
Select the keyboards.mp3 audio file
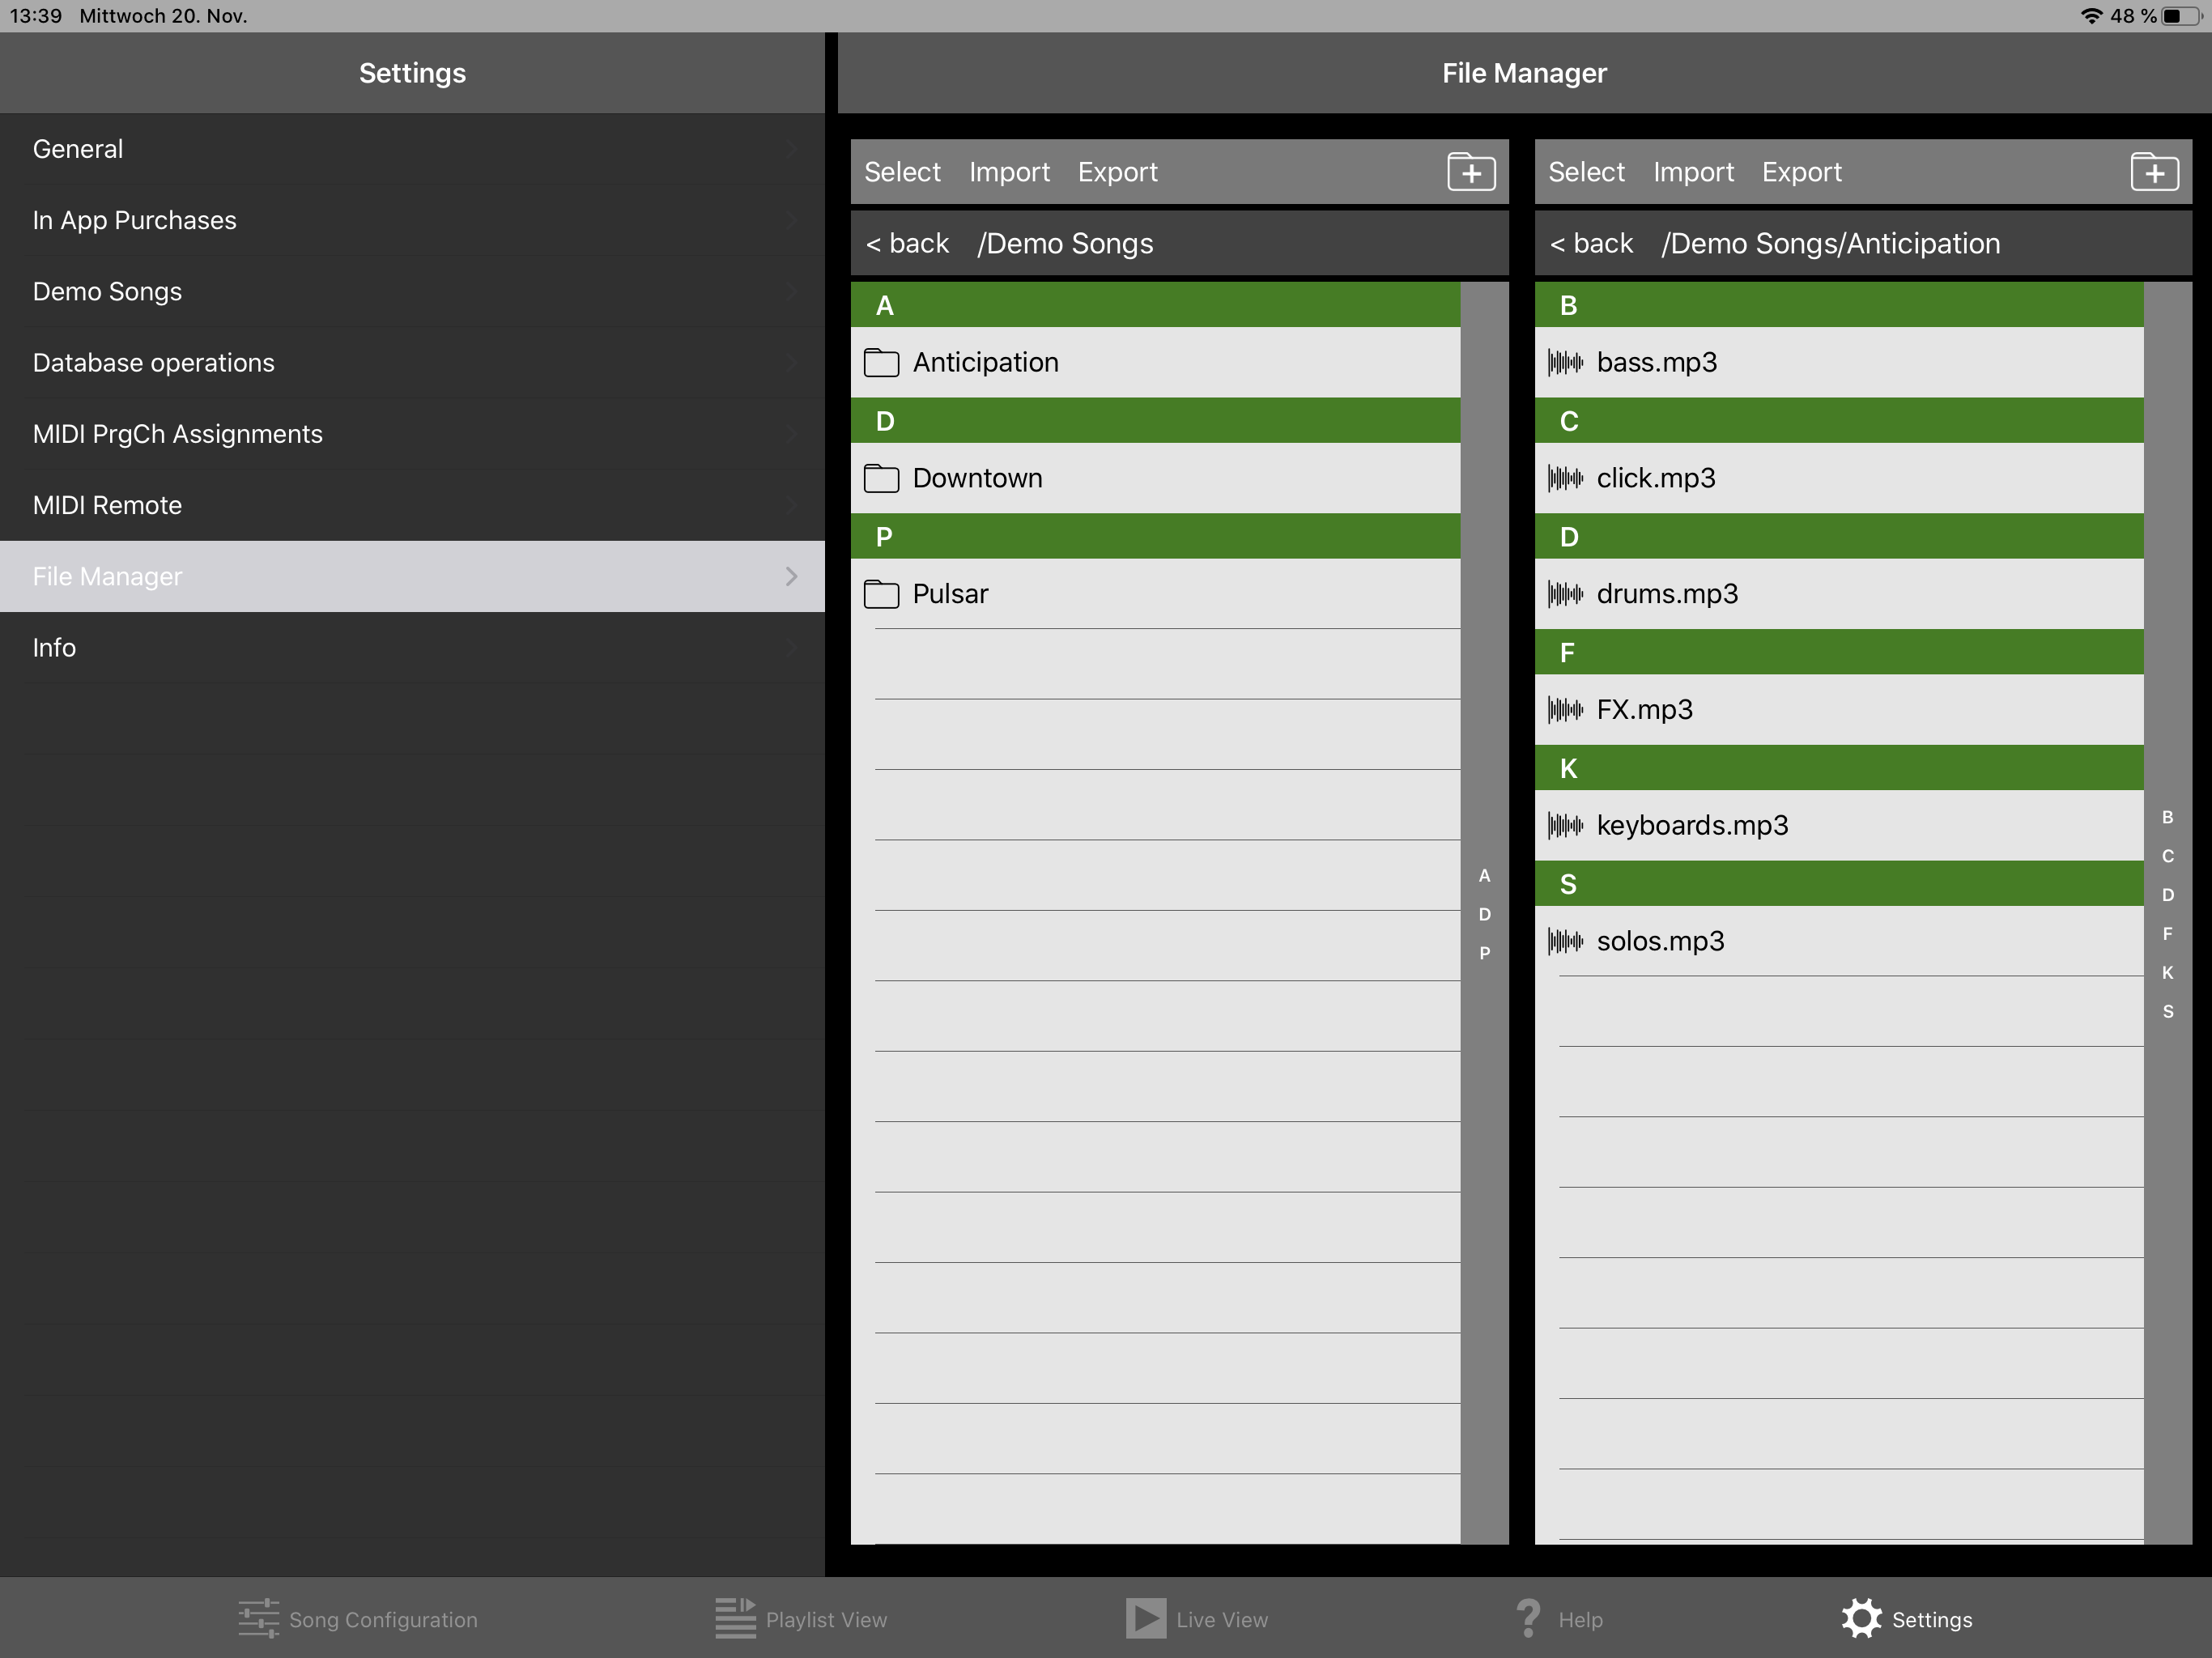click(x=1691, y=825)
